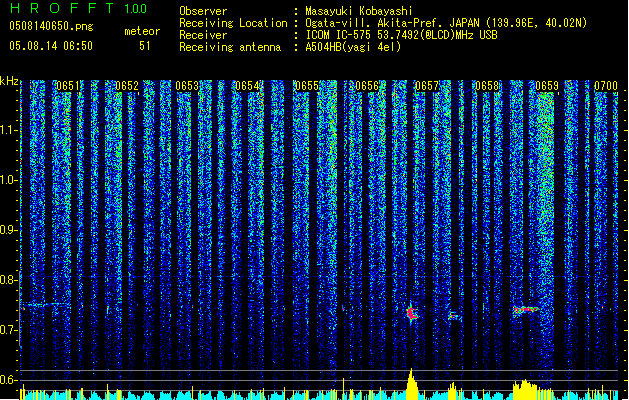Click the 0657 time marker
This screenshot has height=400, width=629.
(427, 86)
